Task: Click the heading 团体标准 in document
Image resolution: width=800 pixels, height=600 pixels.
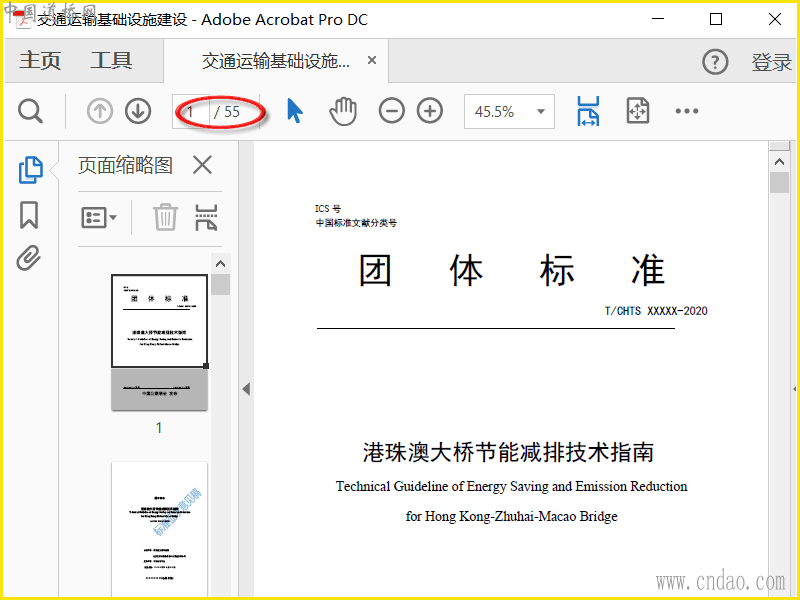Action: (512, 270)
